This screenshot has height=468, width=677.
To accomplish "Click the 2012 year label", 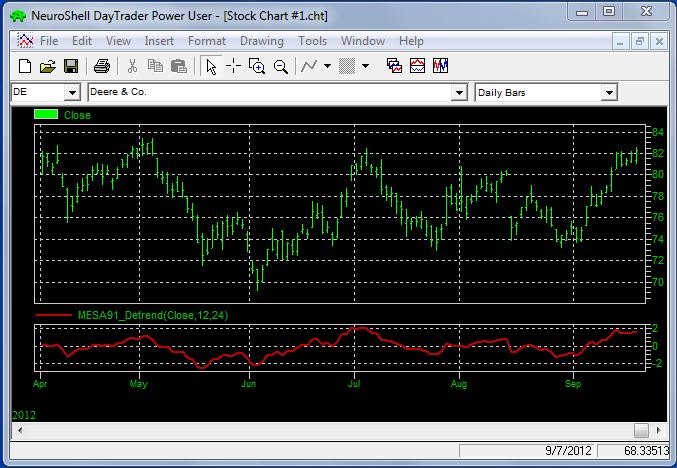I will click(24, 415).
